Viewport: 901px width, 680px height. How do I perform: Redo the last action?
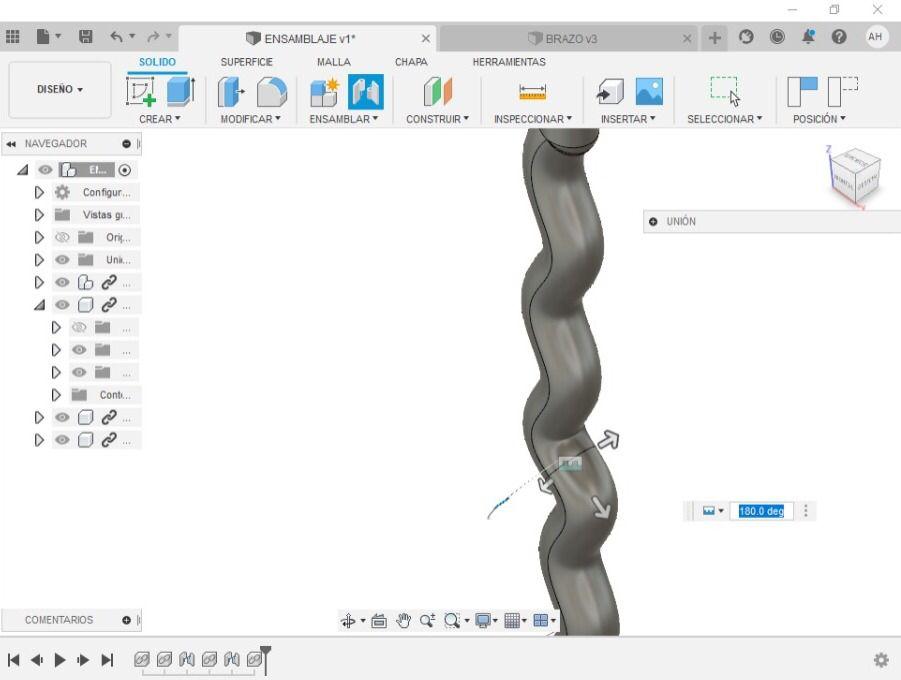tap(153, 37)
